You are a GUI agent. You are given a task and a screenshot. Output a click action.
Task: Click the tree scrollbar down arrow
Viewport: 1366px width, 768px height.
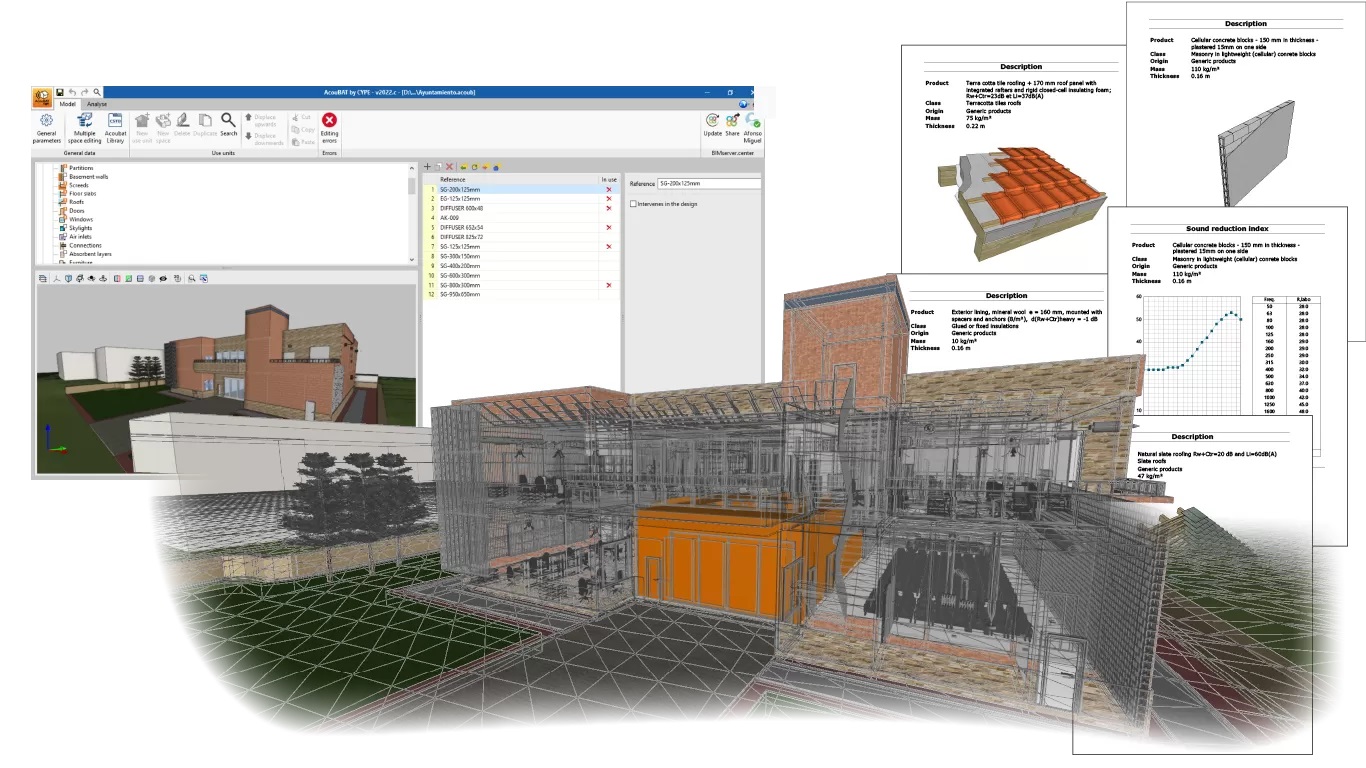pyautogui.click(x=412, y=260)
